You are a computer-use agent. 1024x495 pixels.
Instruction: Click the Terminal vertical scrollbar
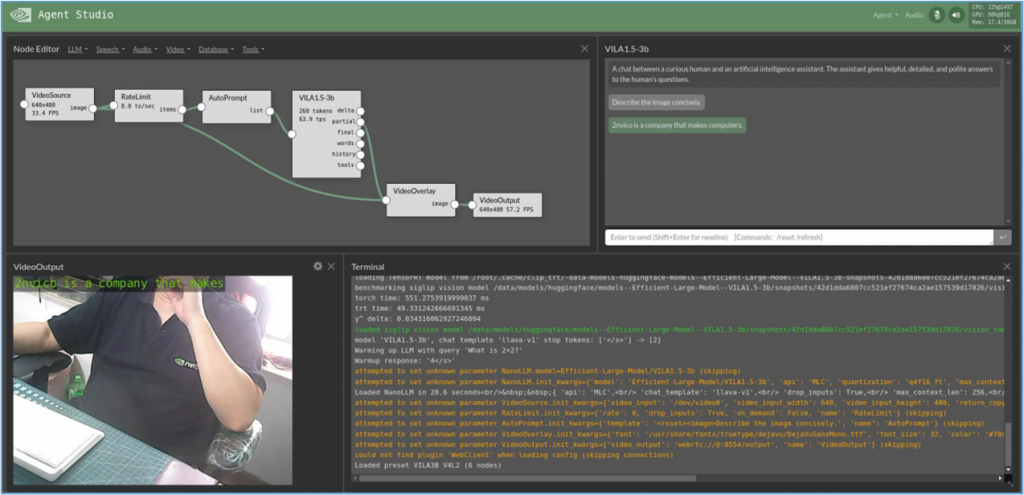(x=1008, y=449)
